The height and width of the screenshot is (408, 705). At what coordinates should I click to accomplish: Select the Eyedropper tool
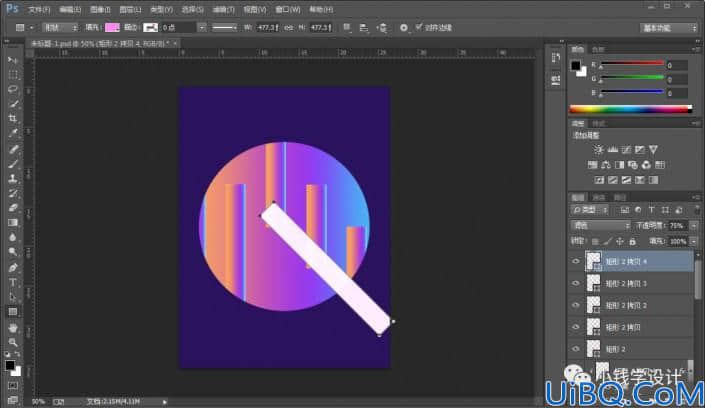point(13,133)
